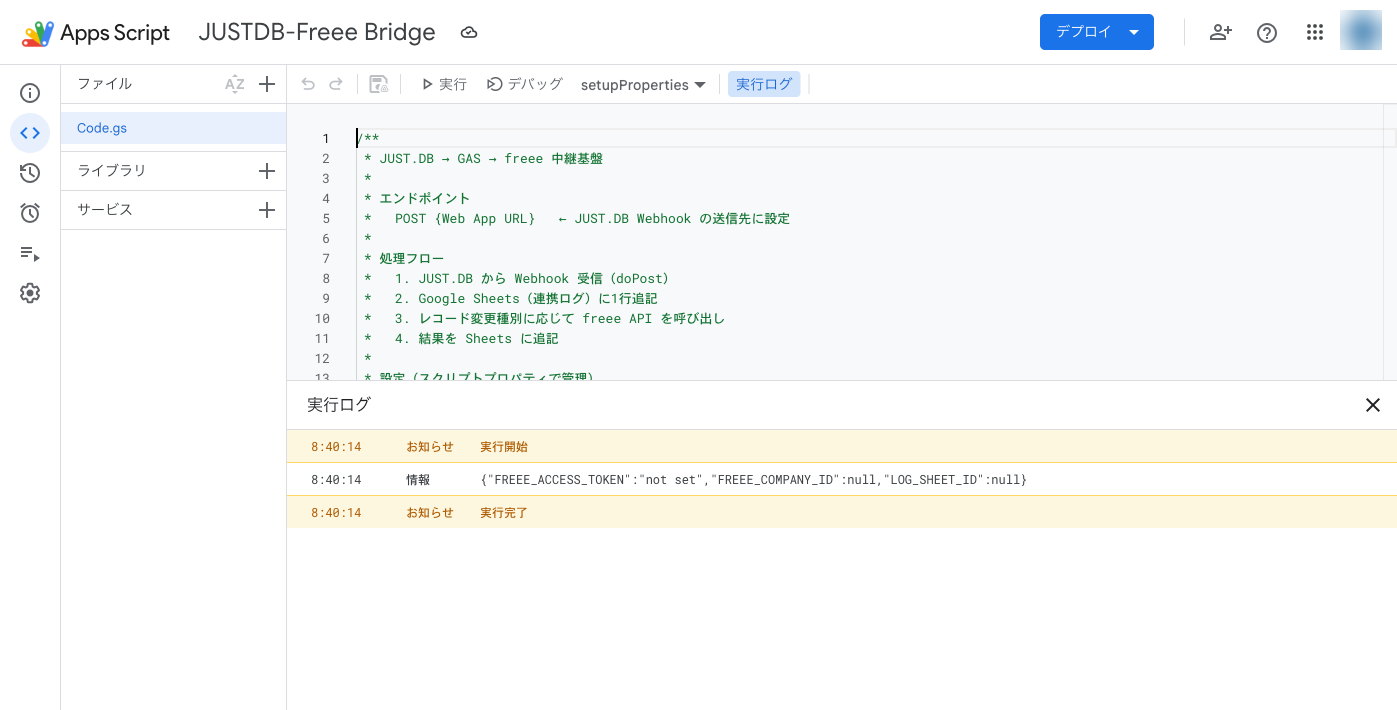Select the Code.gs file
This screenshot has width=1397, height=710.
[173, 128]
